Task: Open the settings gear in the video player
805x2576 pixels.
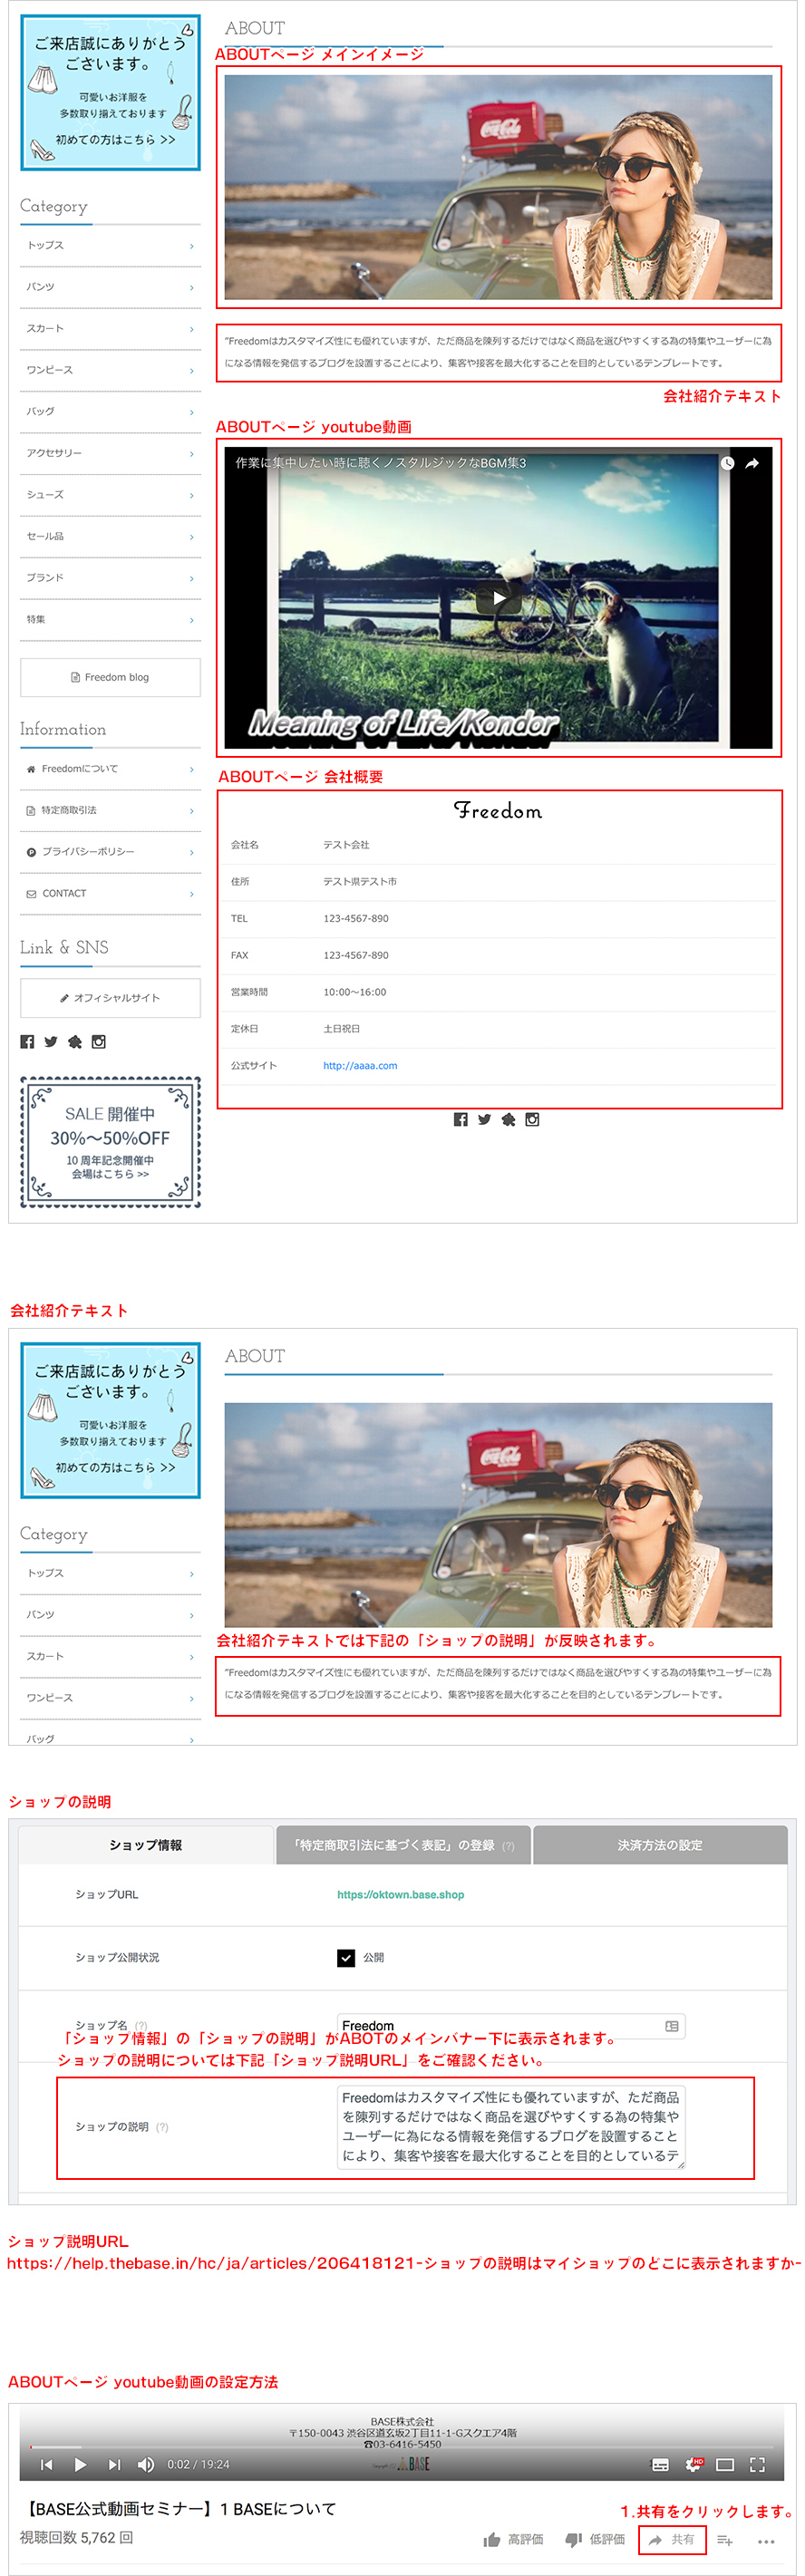Action: 693,2465
